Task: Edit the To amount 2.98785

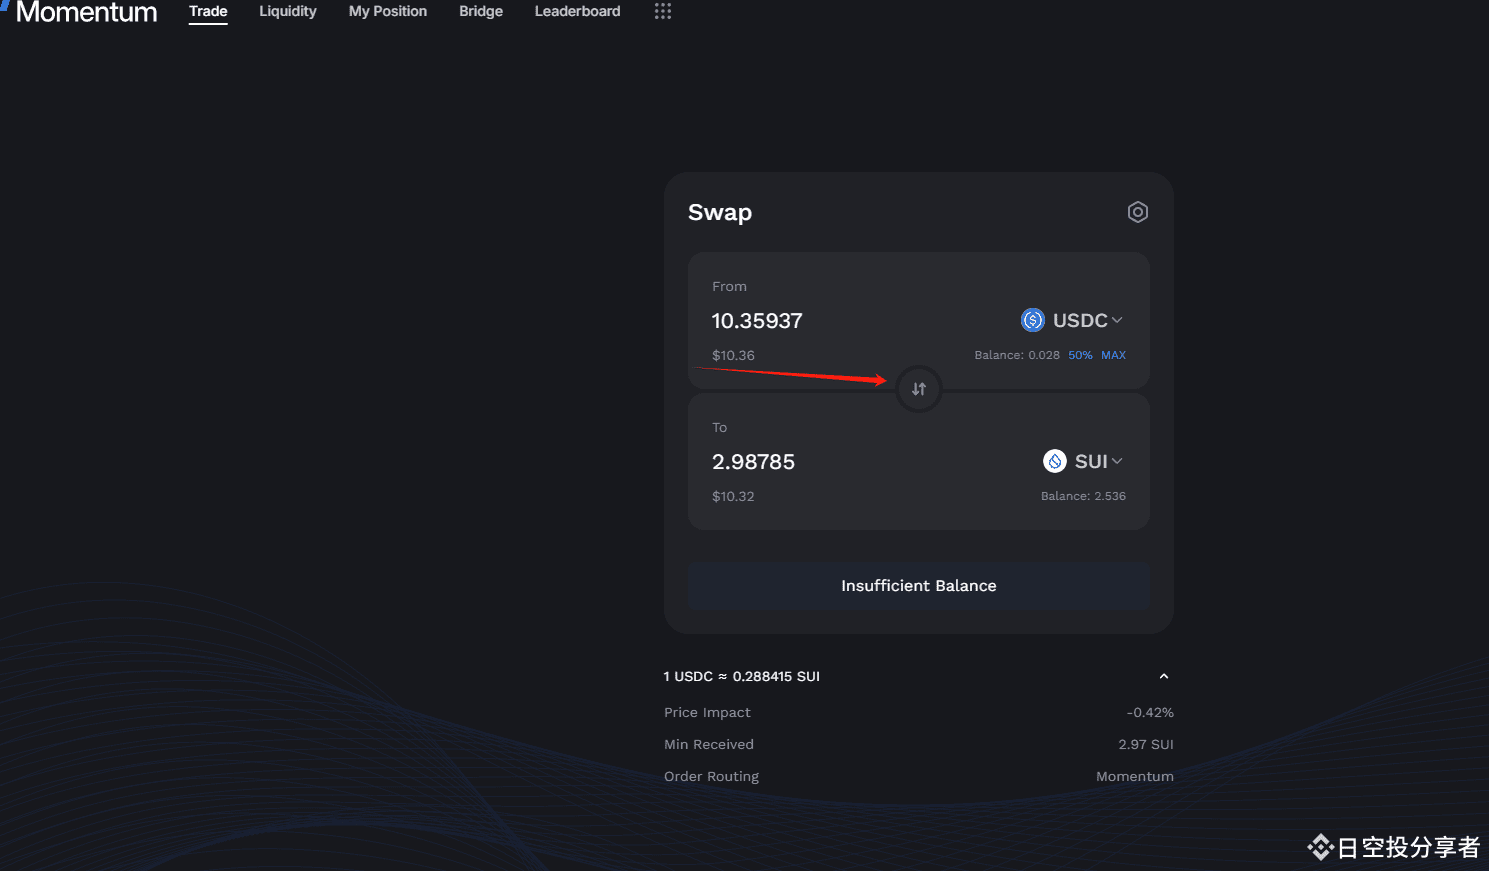Action: [753, 462]
